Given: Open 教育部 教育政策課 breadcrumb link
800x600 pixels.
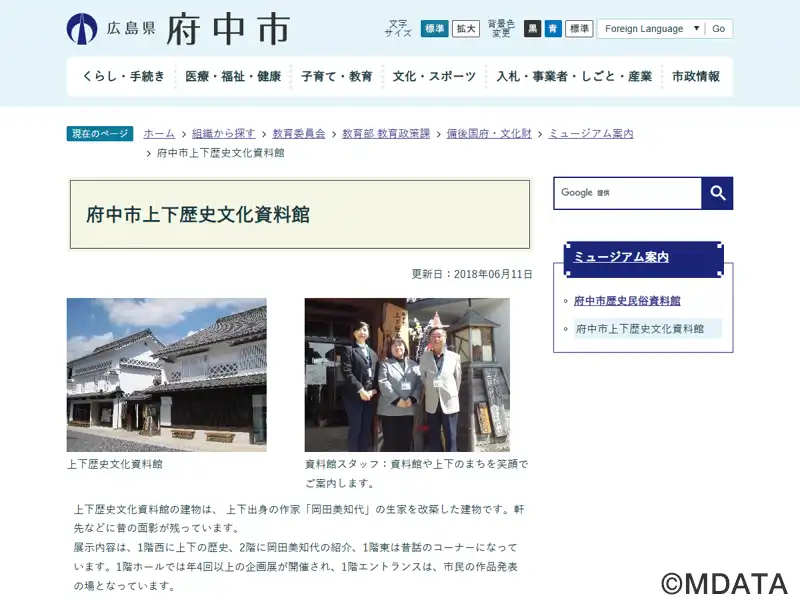Looking at the screenshot, I should tap(386, 134).
